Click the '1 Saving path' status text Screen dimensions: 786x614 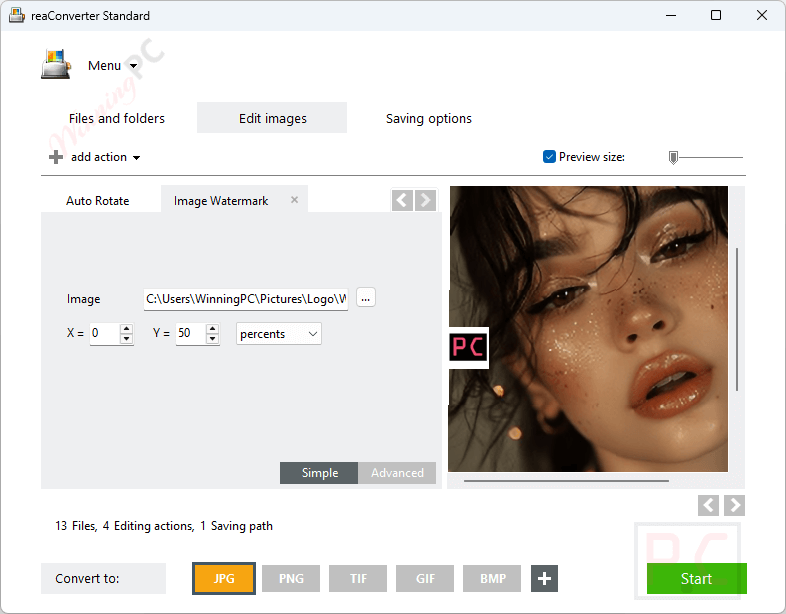[237, 526]
